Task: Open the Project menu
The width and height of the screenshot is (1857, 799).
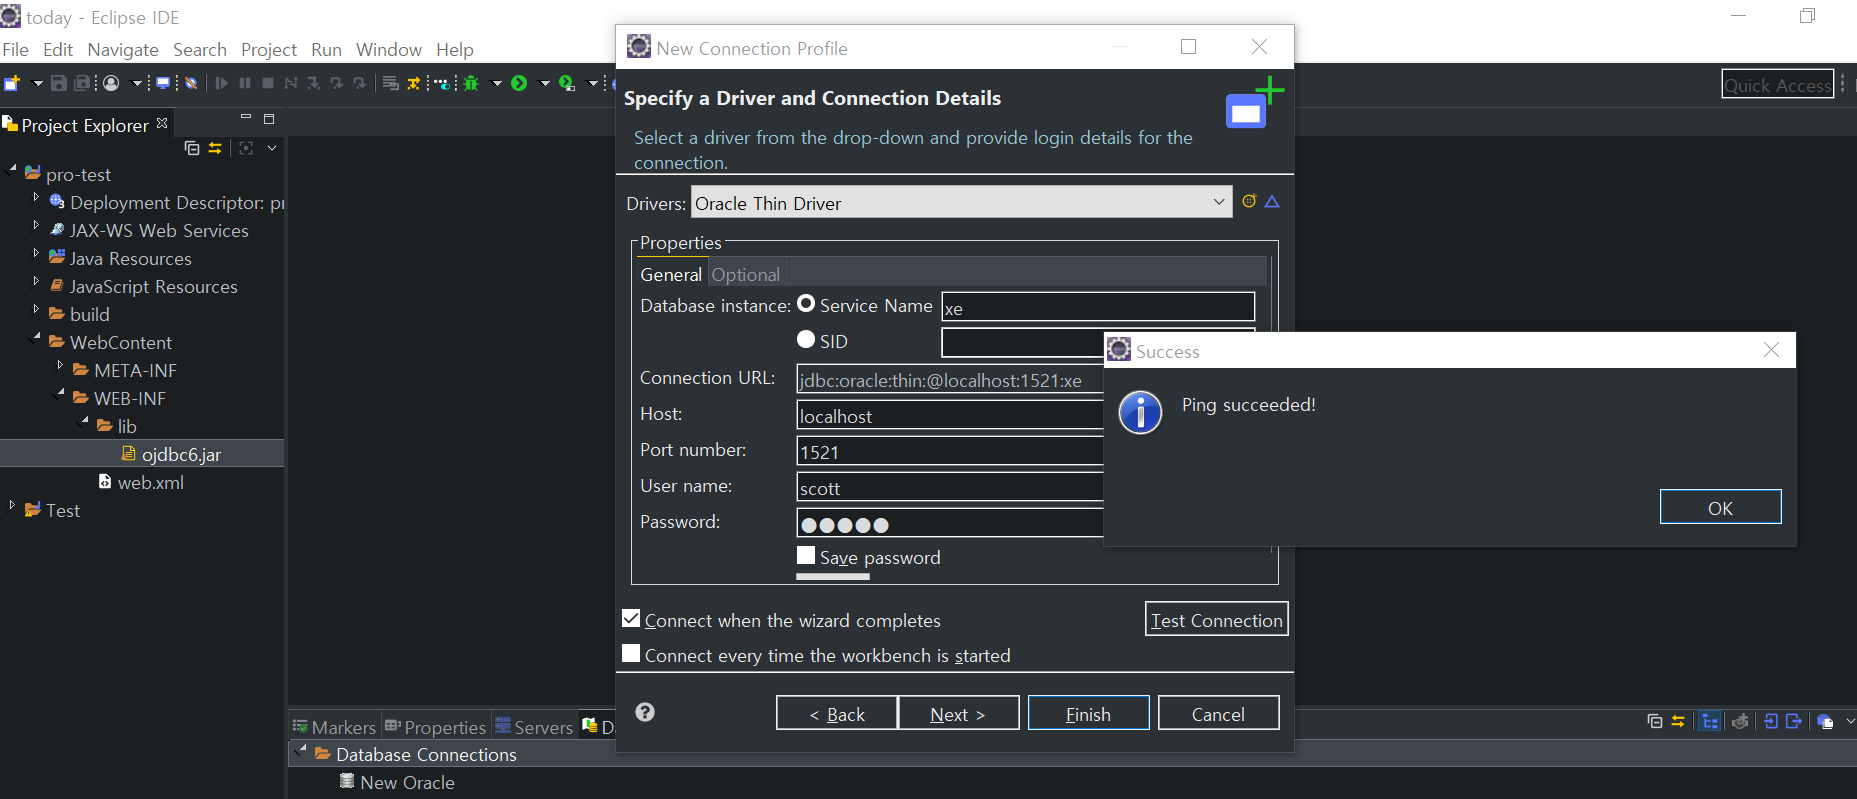Action: click(x=269, y=50)
